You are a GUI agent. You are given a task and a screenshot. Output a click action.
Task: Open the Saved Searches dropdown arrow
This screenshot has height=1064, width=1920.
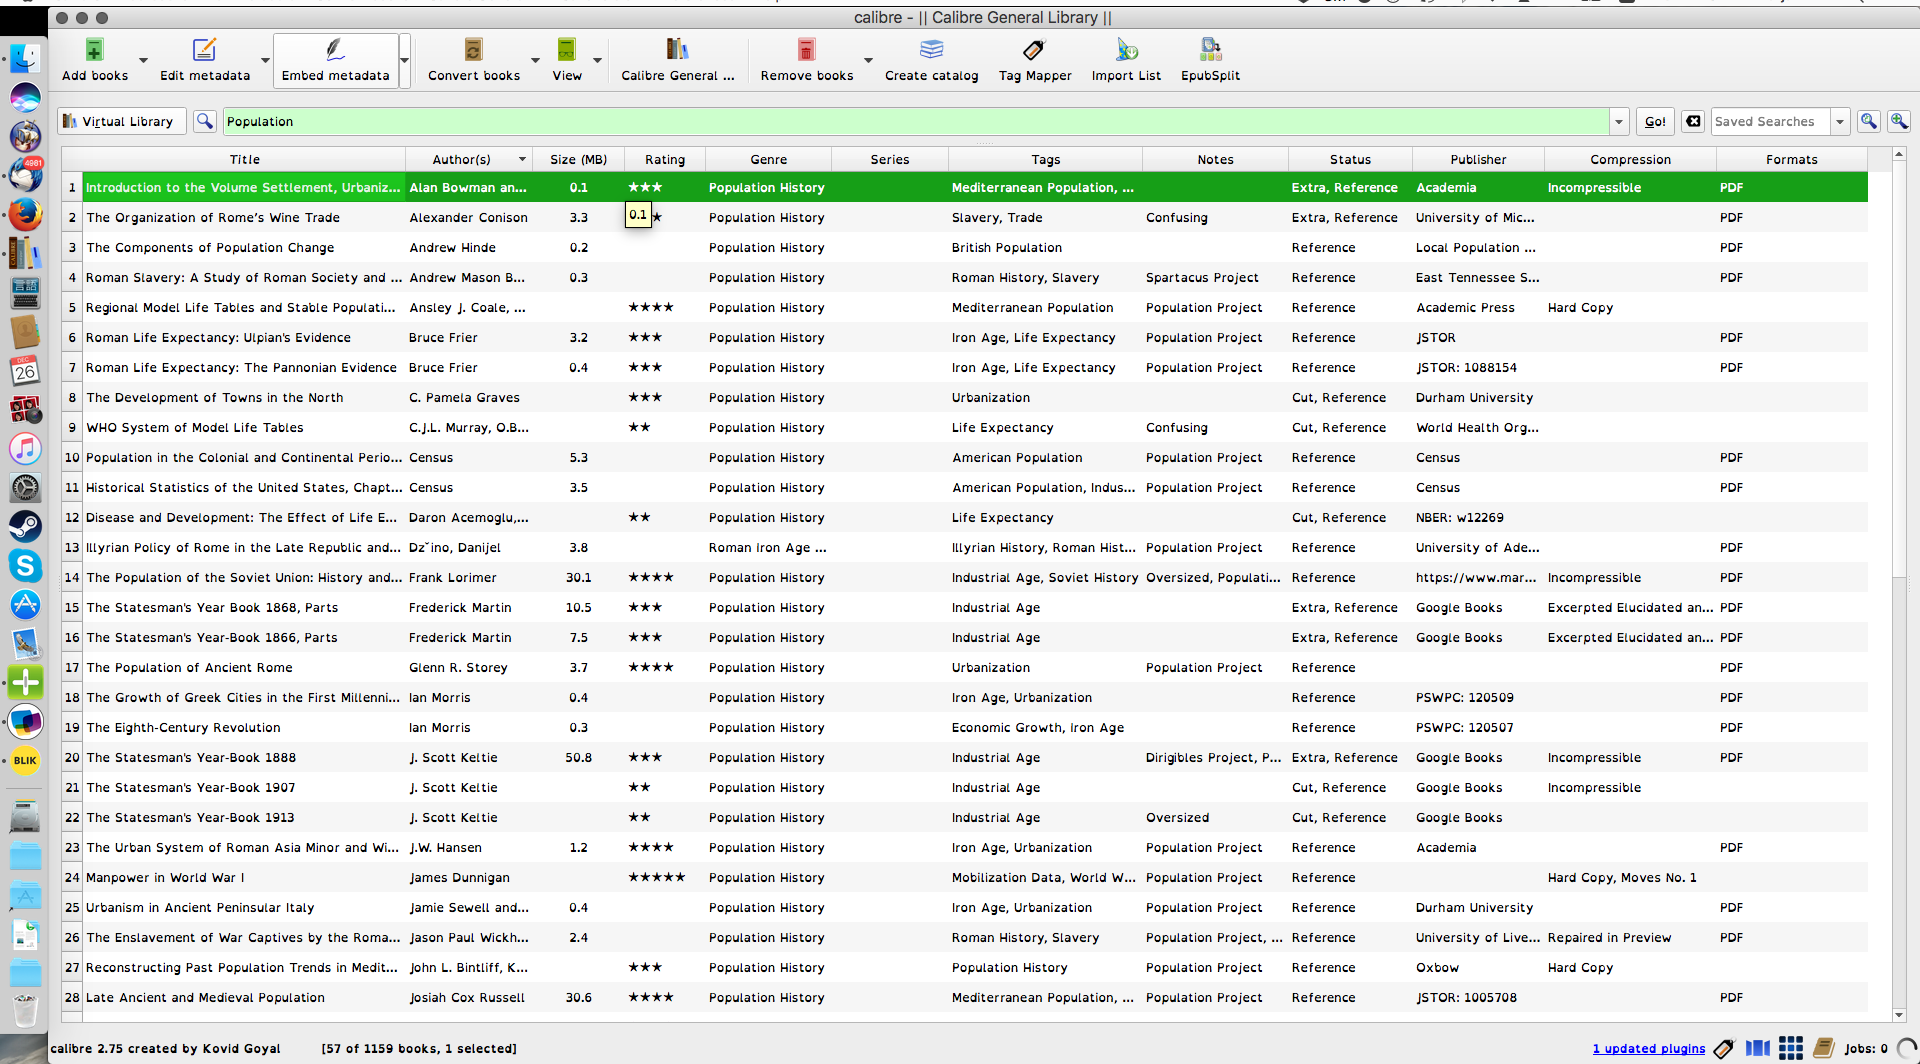click(1840, 122)
